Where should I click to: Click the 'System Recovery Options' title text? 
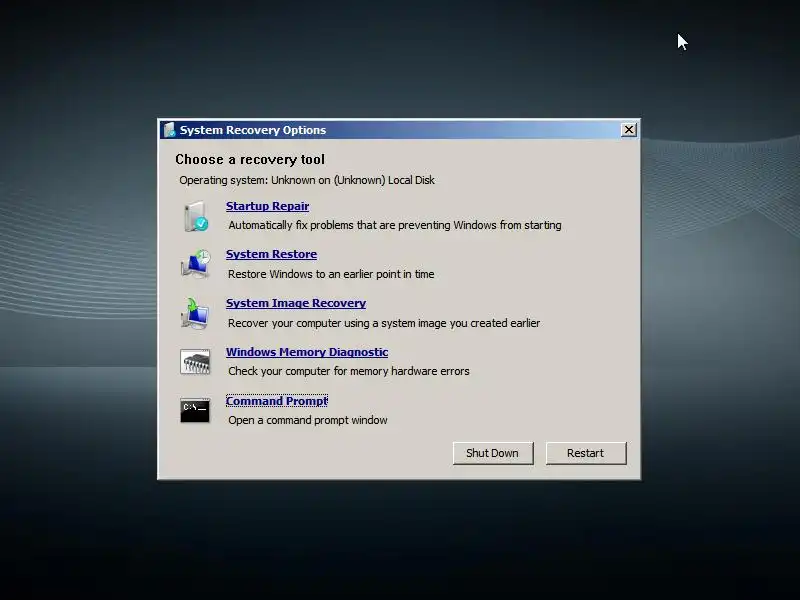[x=253, y=130]
